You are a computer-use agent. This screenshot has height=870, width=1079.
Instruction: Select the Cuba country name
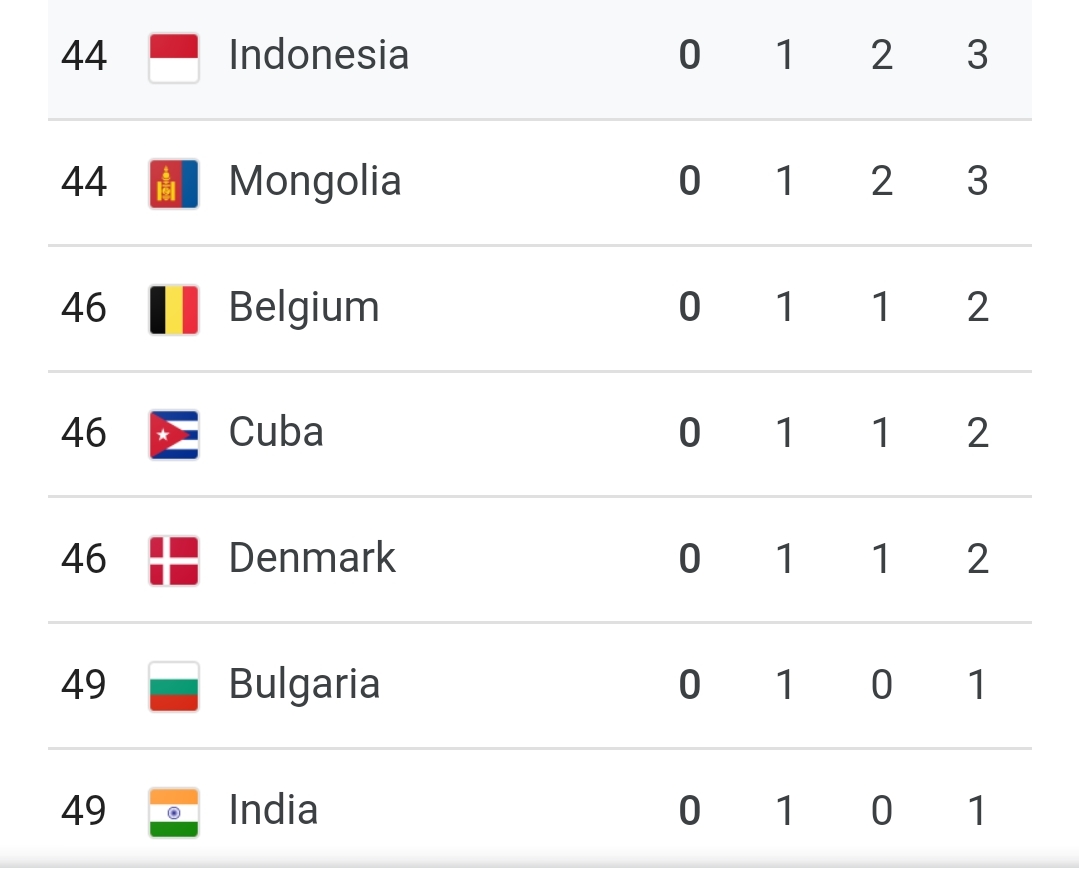point(276,433)
